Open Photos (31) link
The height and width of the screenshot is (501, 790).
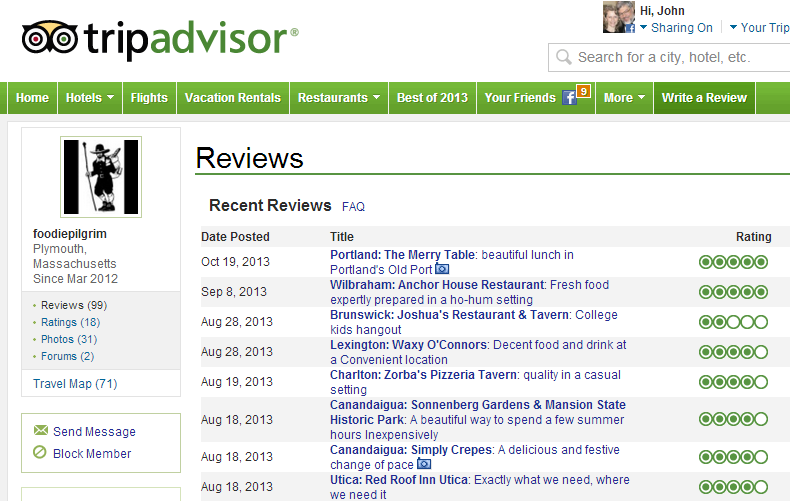(x=69, y=339)
